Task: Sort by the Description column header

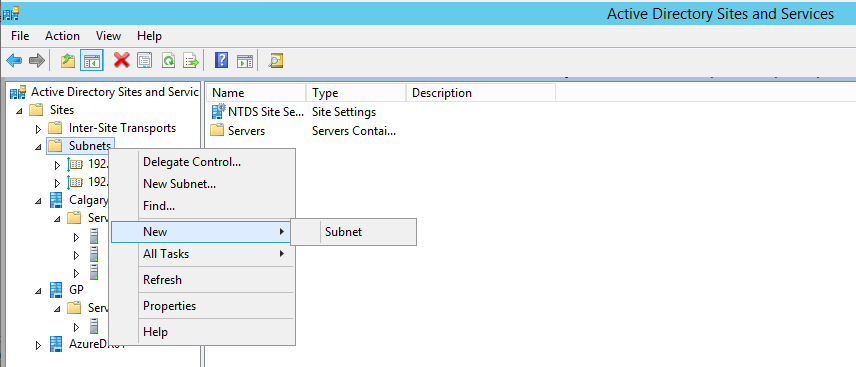Action: click(x=481, y=93)
